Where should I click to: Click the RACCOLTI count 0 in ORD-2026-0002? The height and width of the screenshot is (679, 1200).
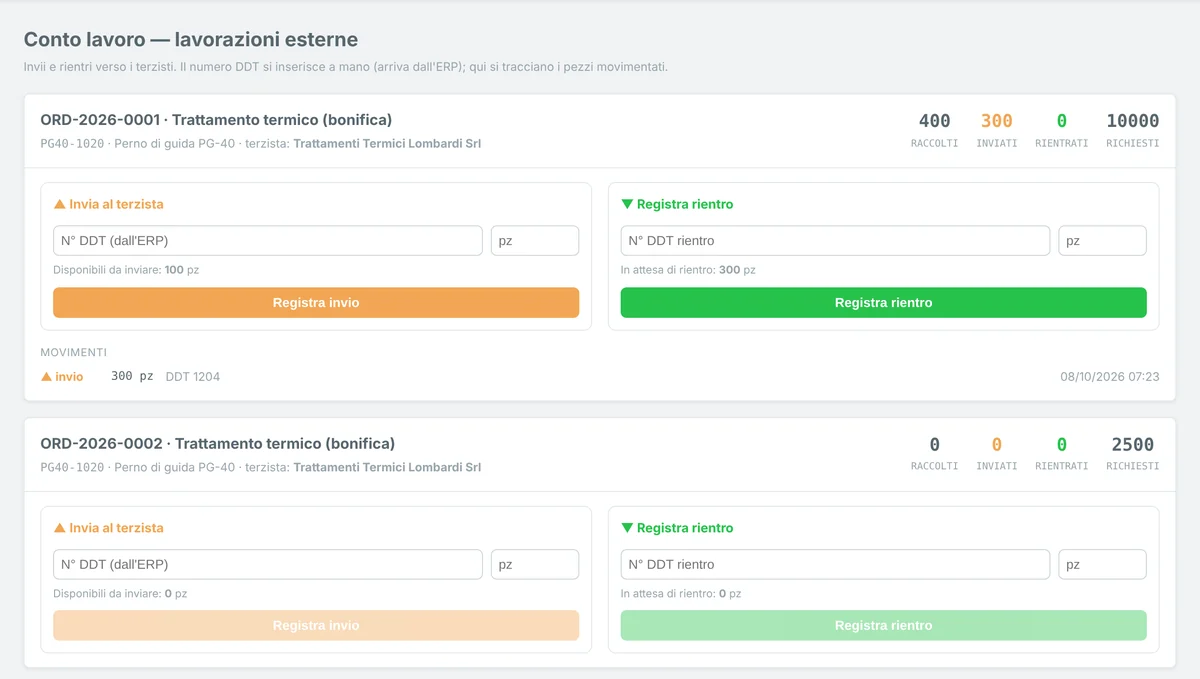point(935,445)
